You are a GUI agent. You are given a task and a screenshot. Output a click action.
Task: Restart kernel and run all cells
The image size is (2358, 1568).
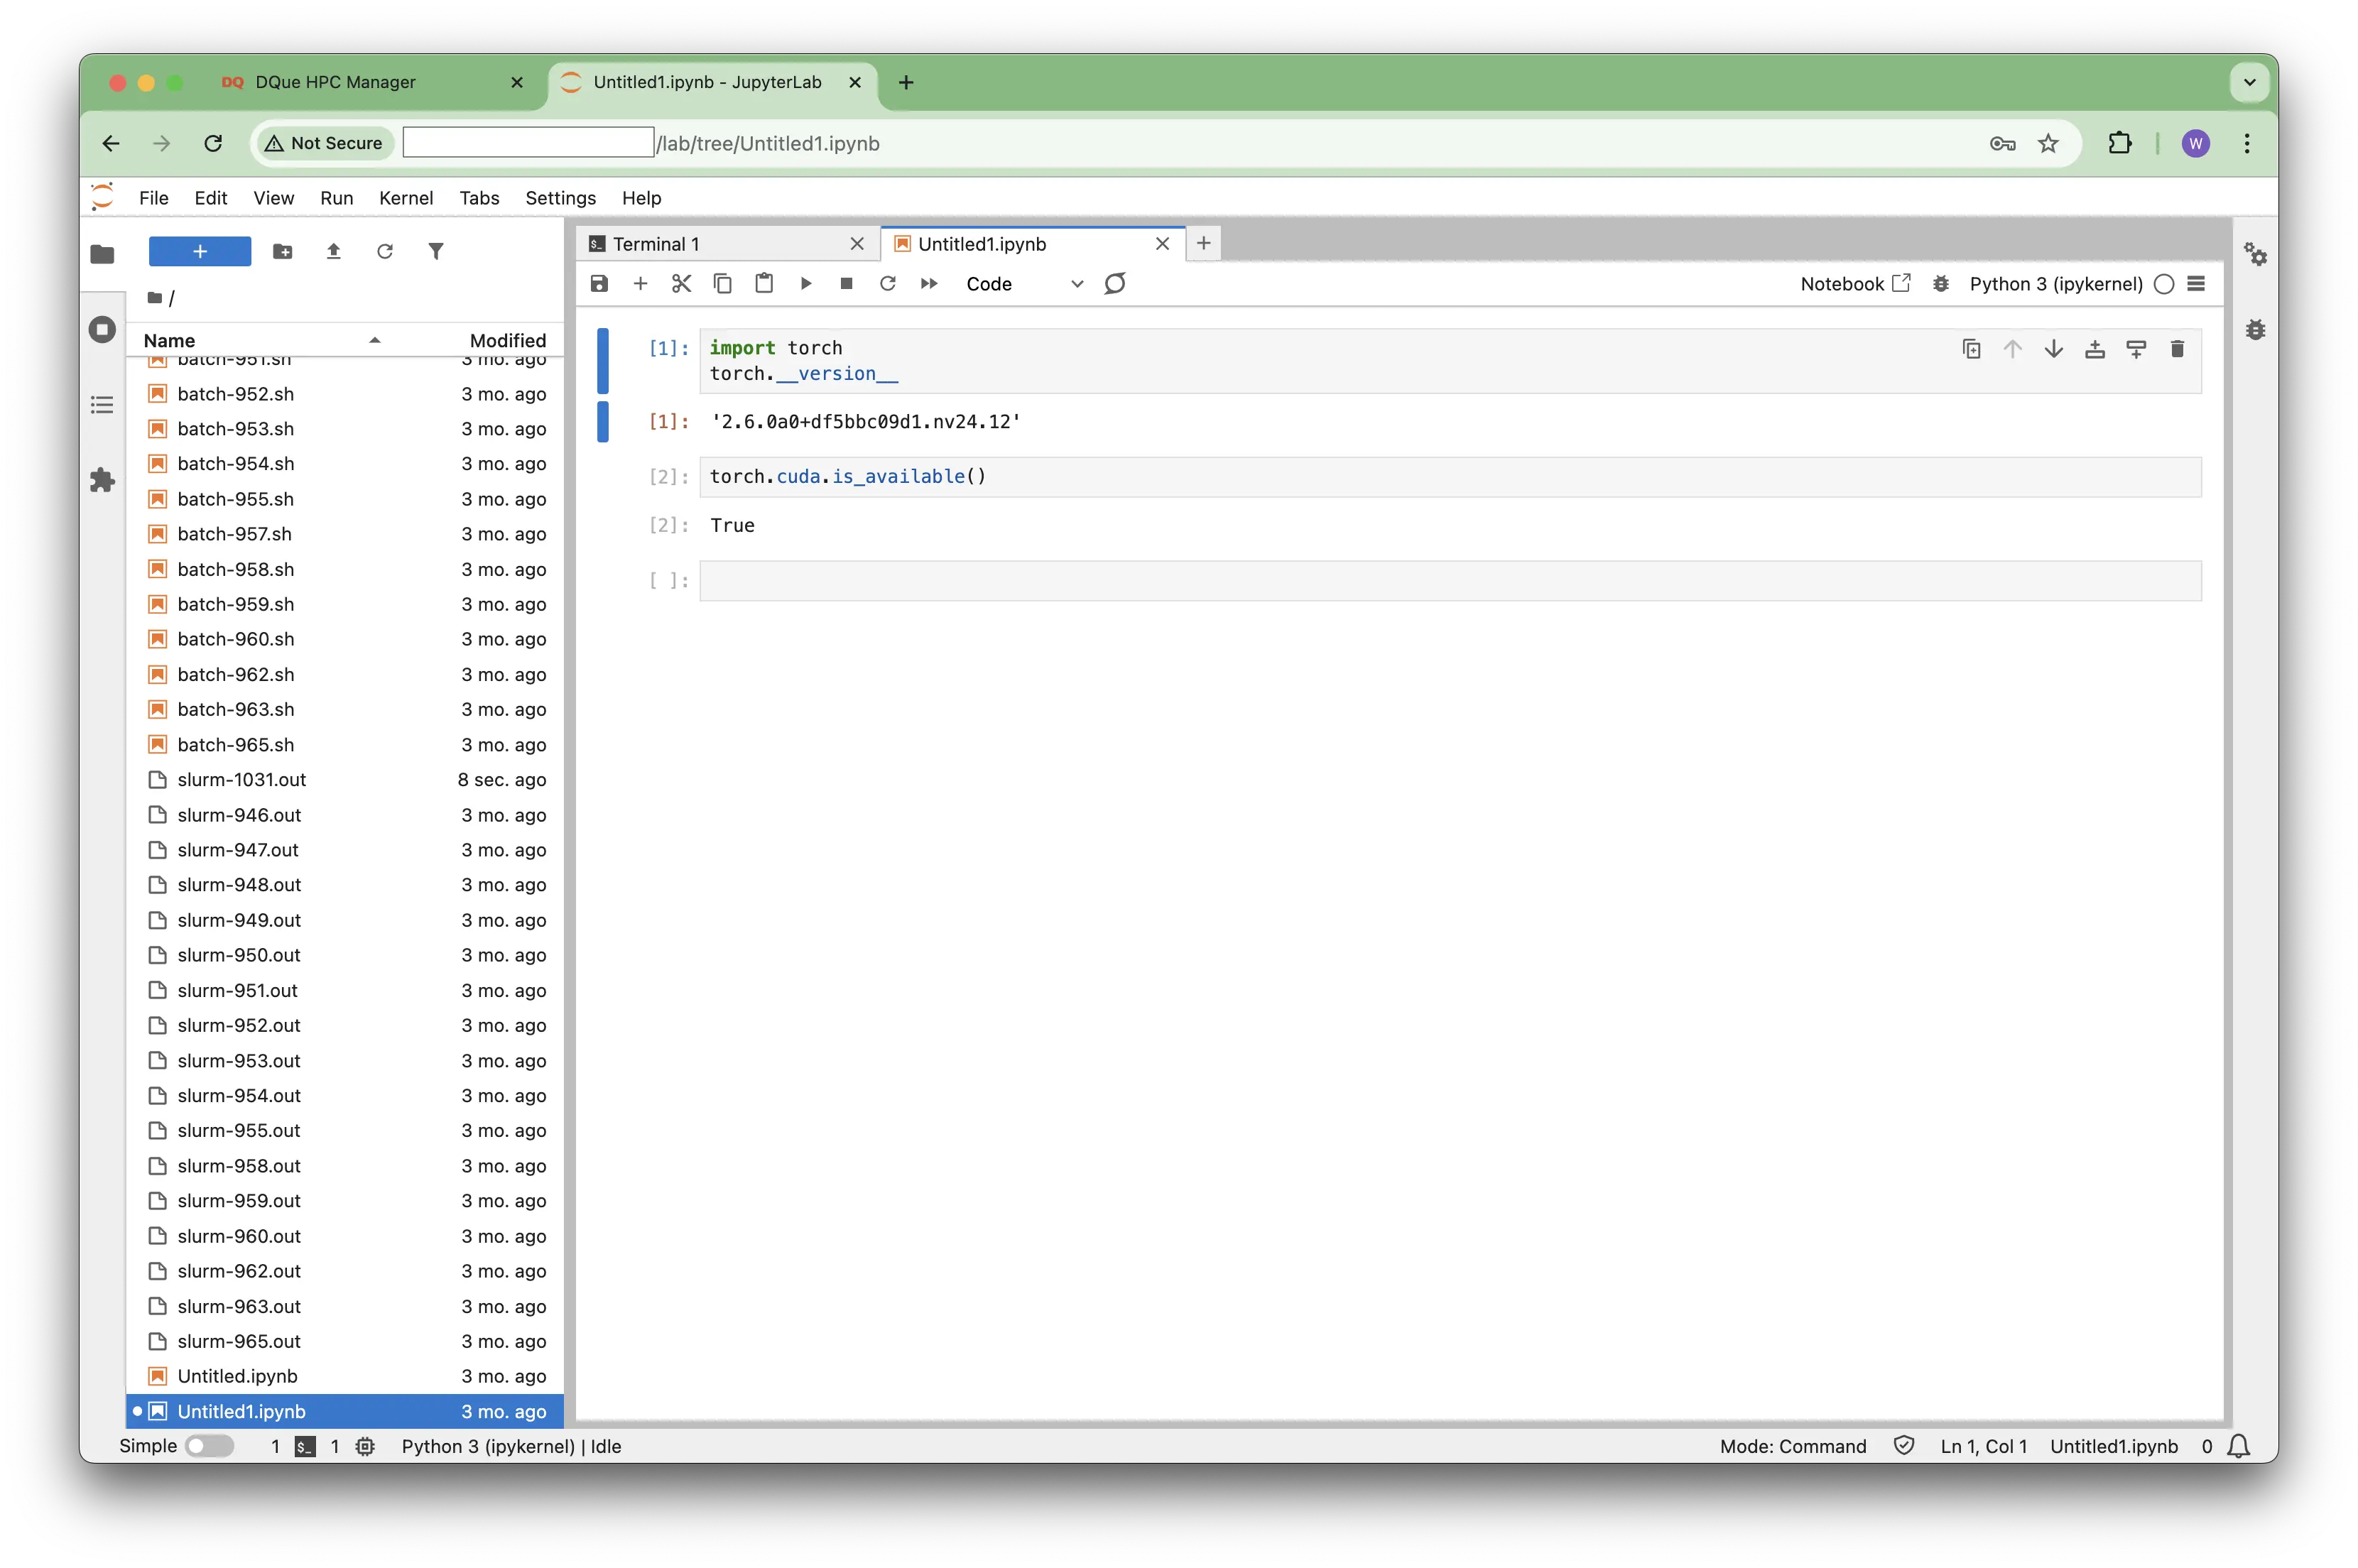coord(929,284)
